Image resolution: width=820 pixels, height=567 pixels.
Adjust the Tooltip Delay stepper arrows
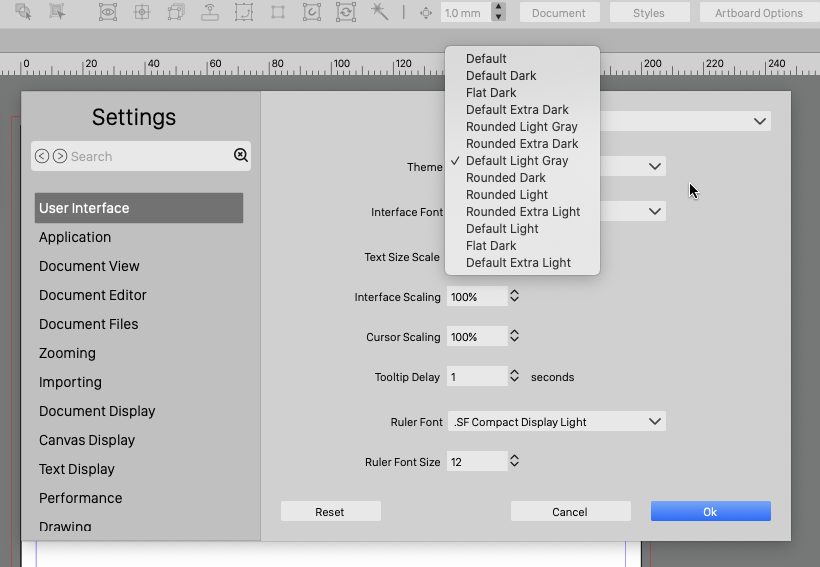tap(514, 377)
